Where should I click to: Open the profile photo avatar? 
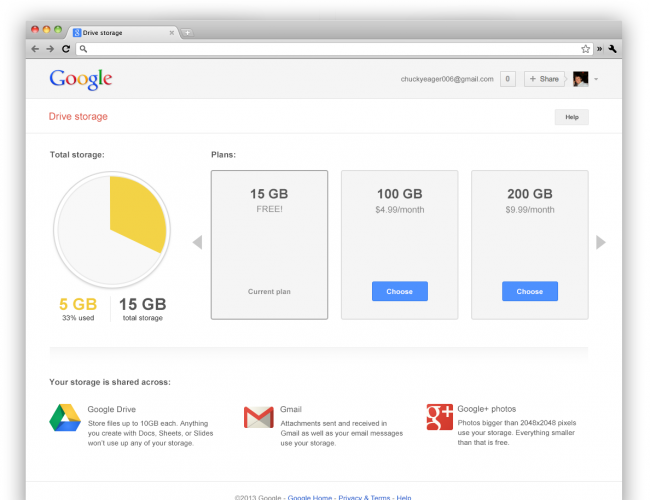(580, 79)
